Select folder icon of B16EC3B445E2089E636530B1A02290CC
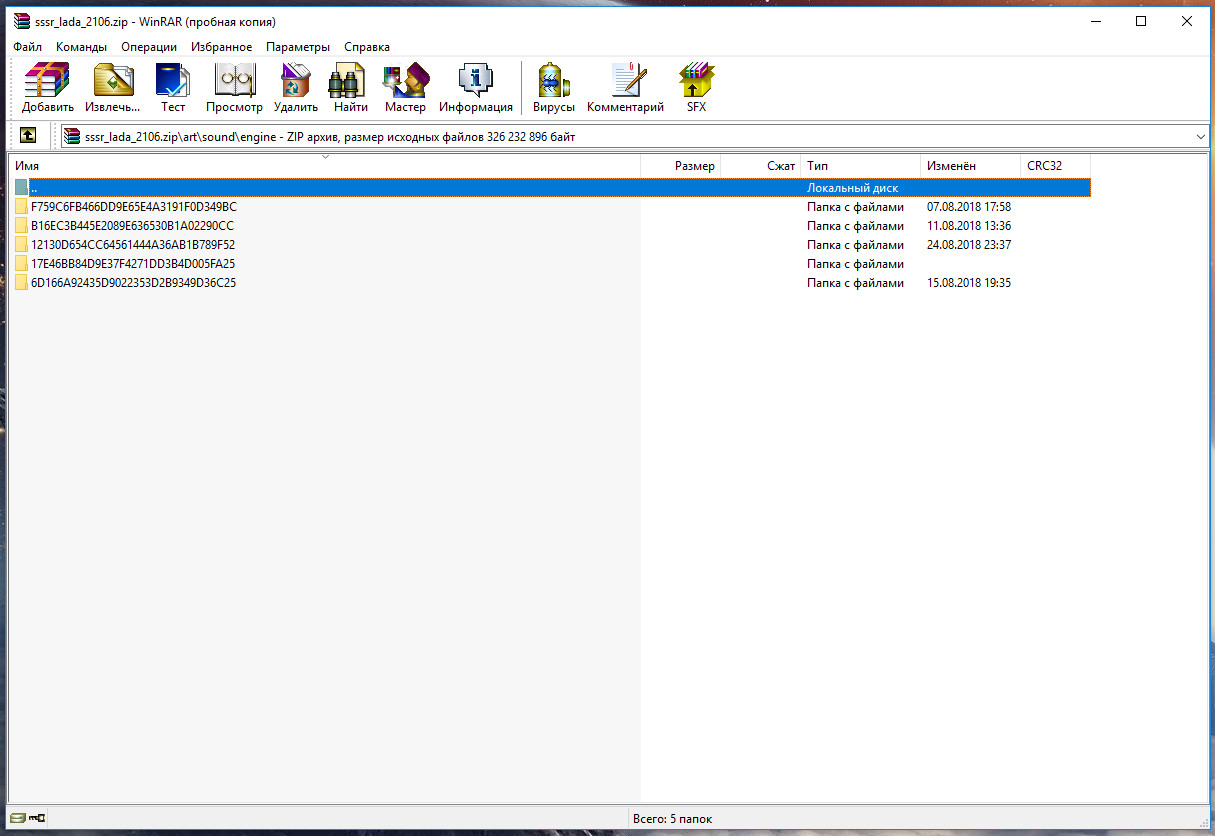This screenshot has width=1215, height=836. coord(21,226)
